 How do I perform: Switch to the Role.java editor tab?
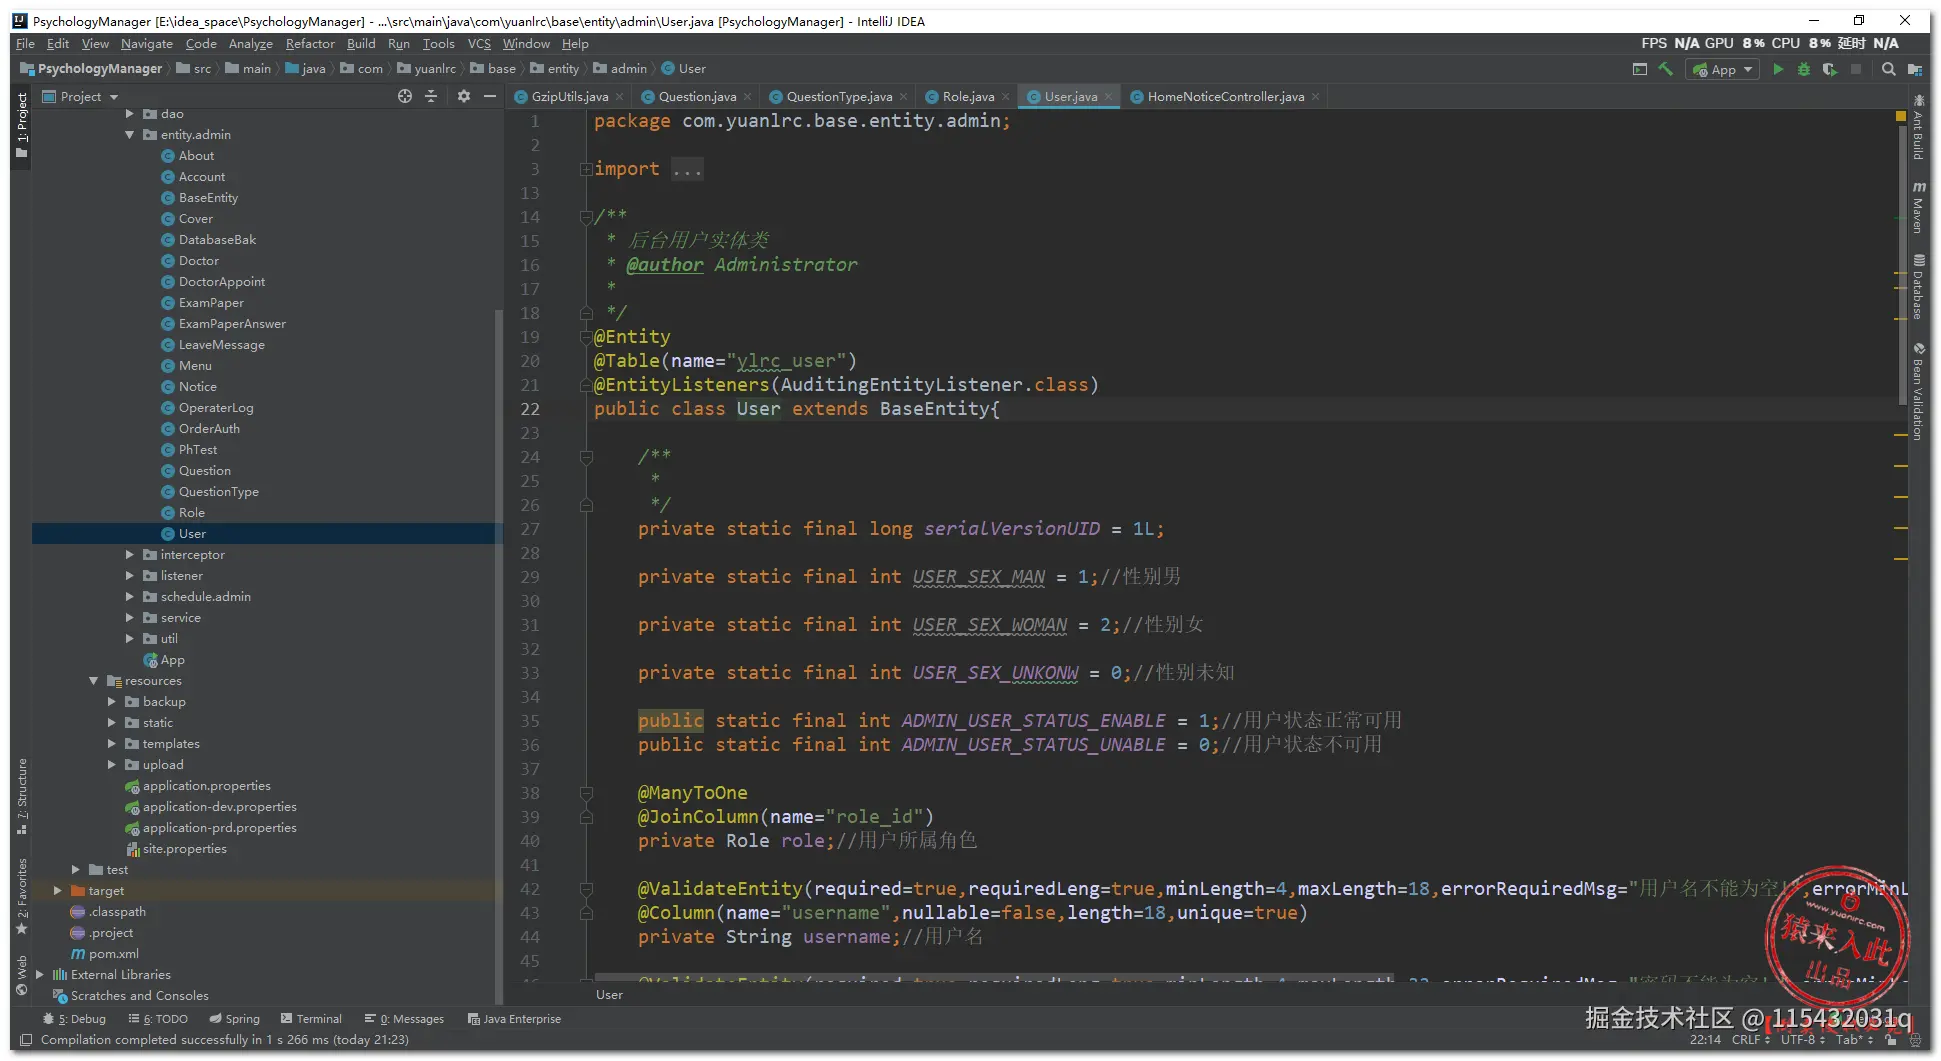point(967,97)
